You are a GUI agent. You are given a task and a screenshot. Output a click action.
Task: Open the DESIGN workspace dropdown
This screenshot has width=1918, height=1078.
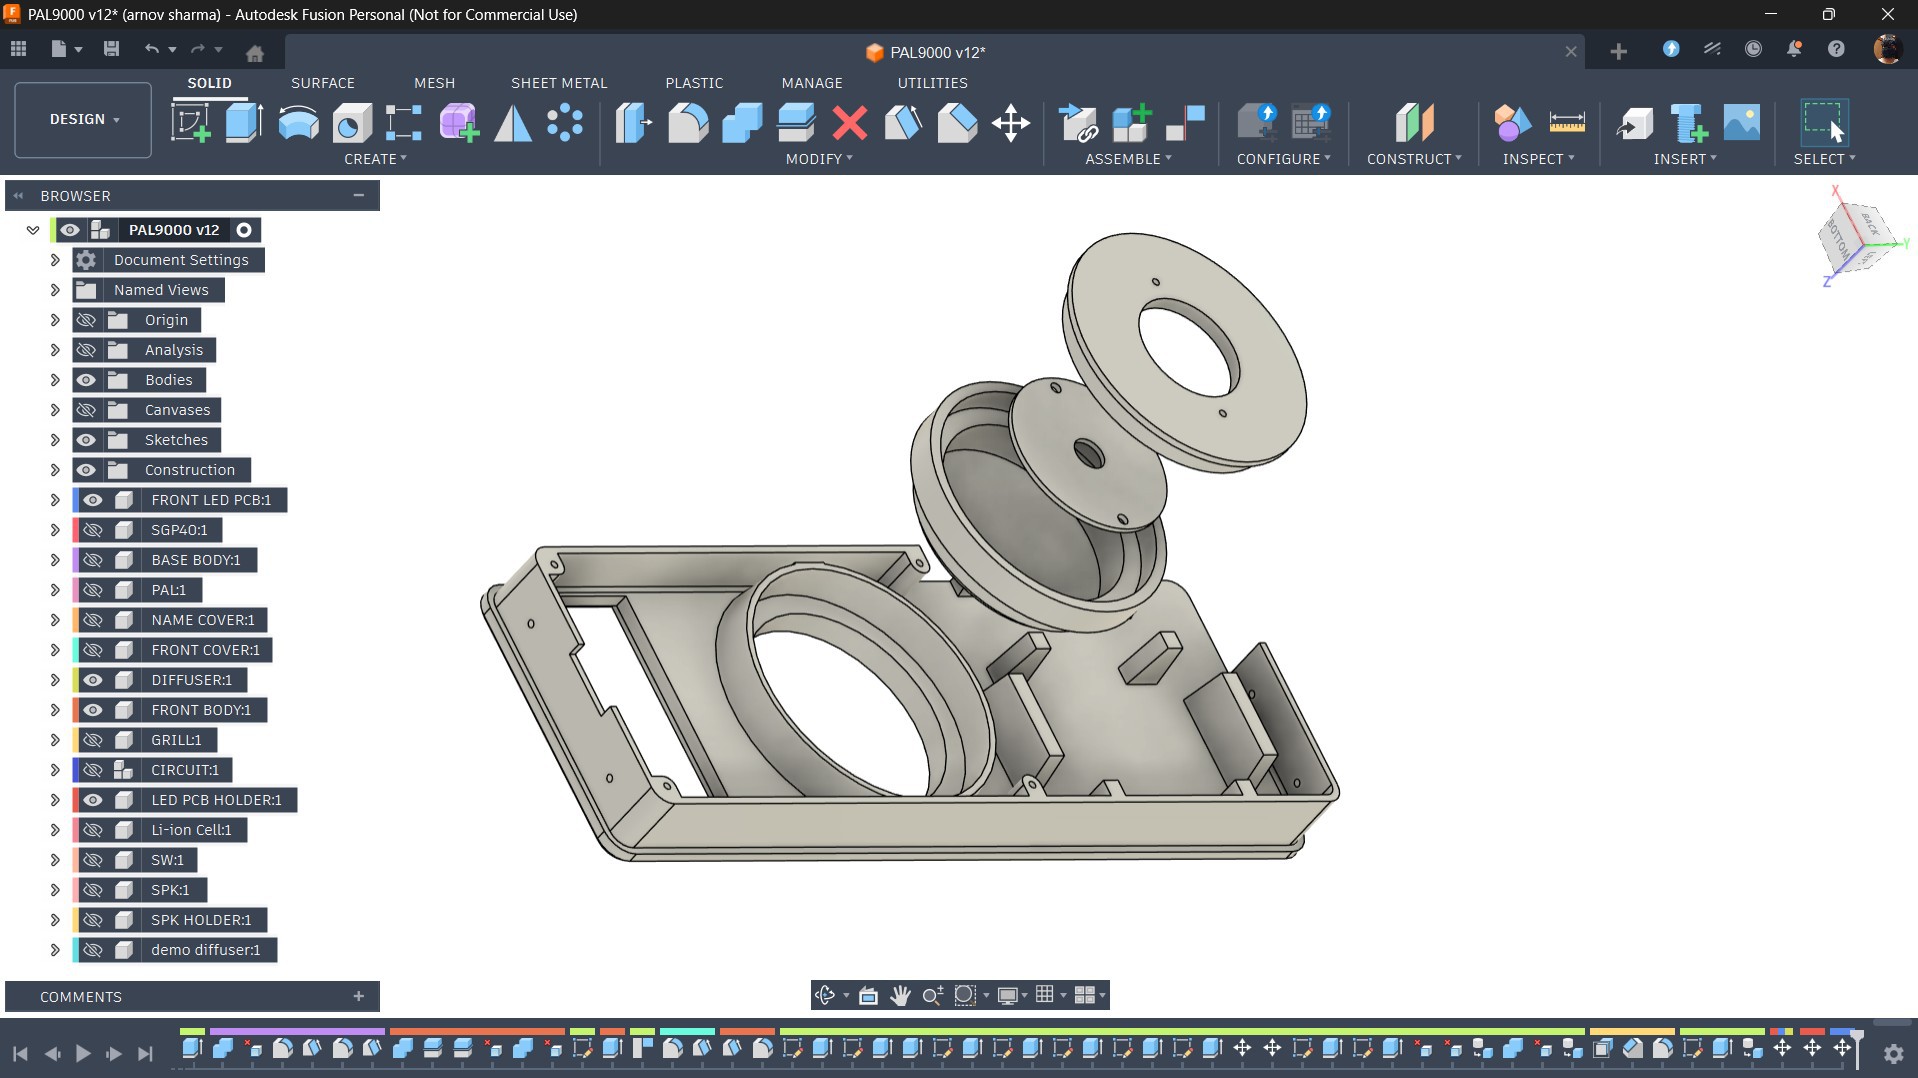(x=83, y=119)
